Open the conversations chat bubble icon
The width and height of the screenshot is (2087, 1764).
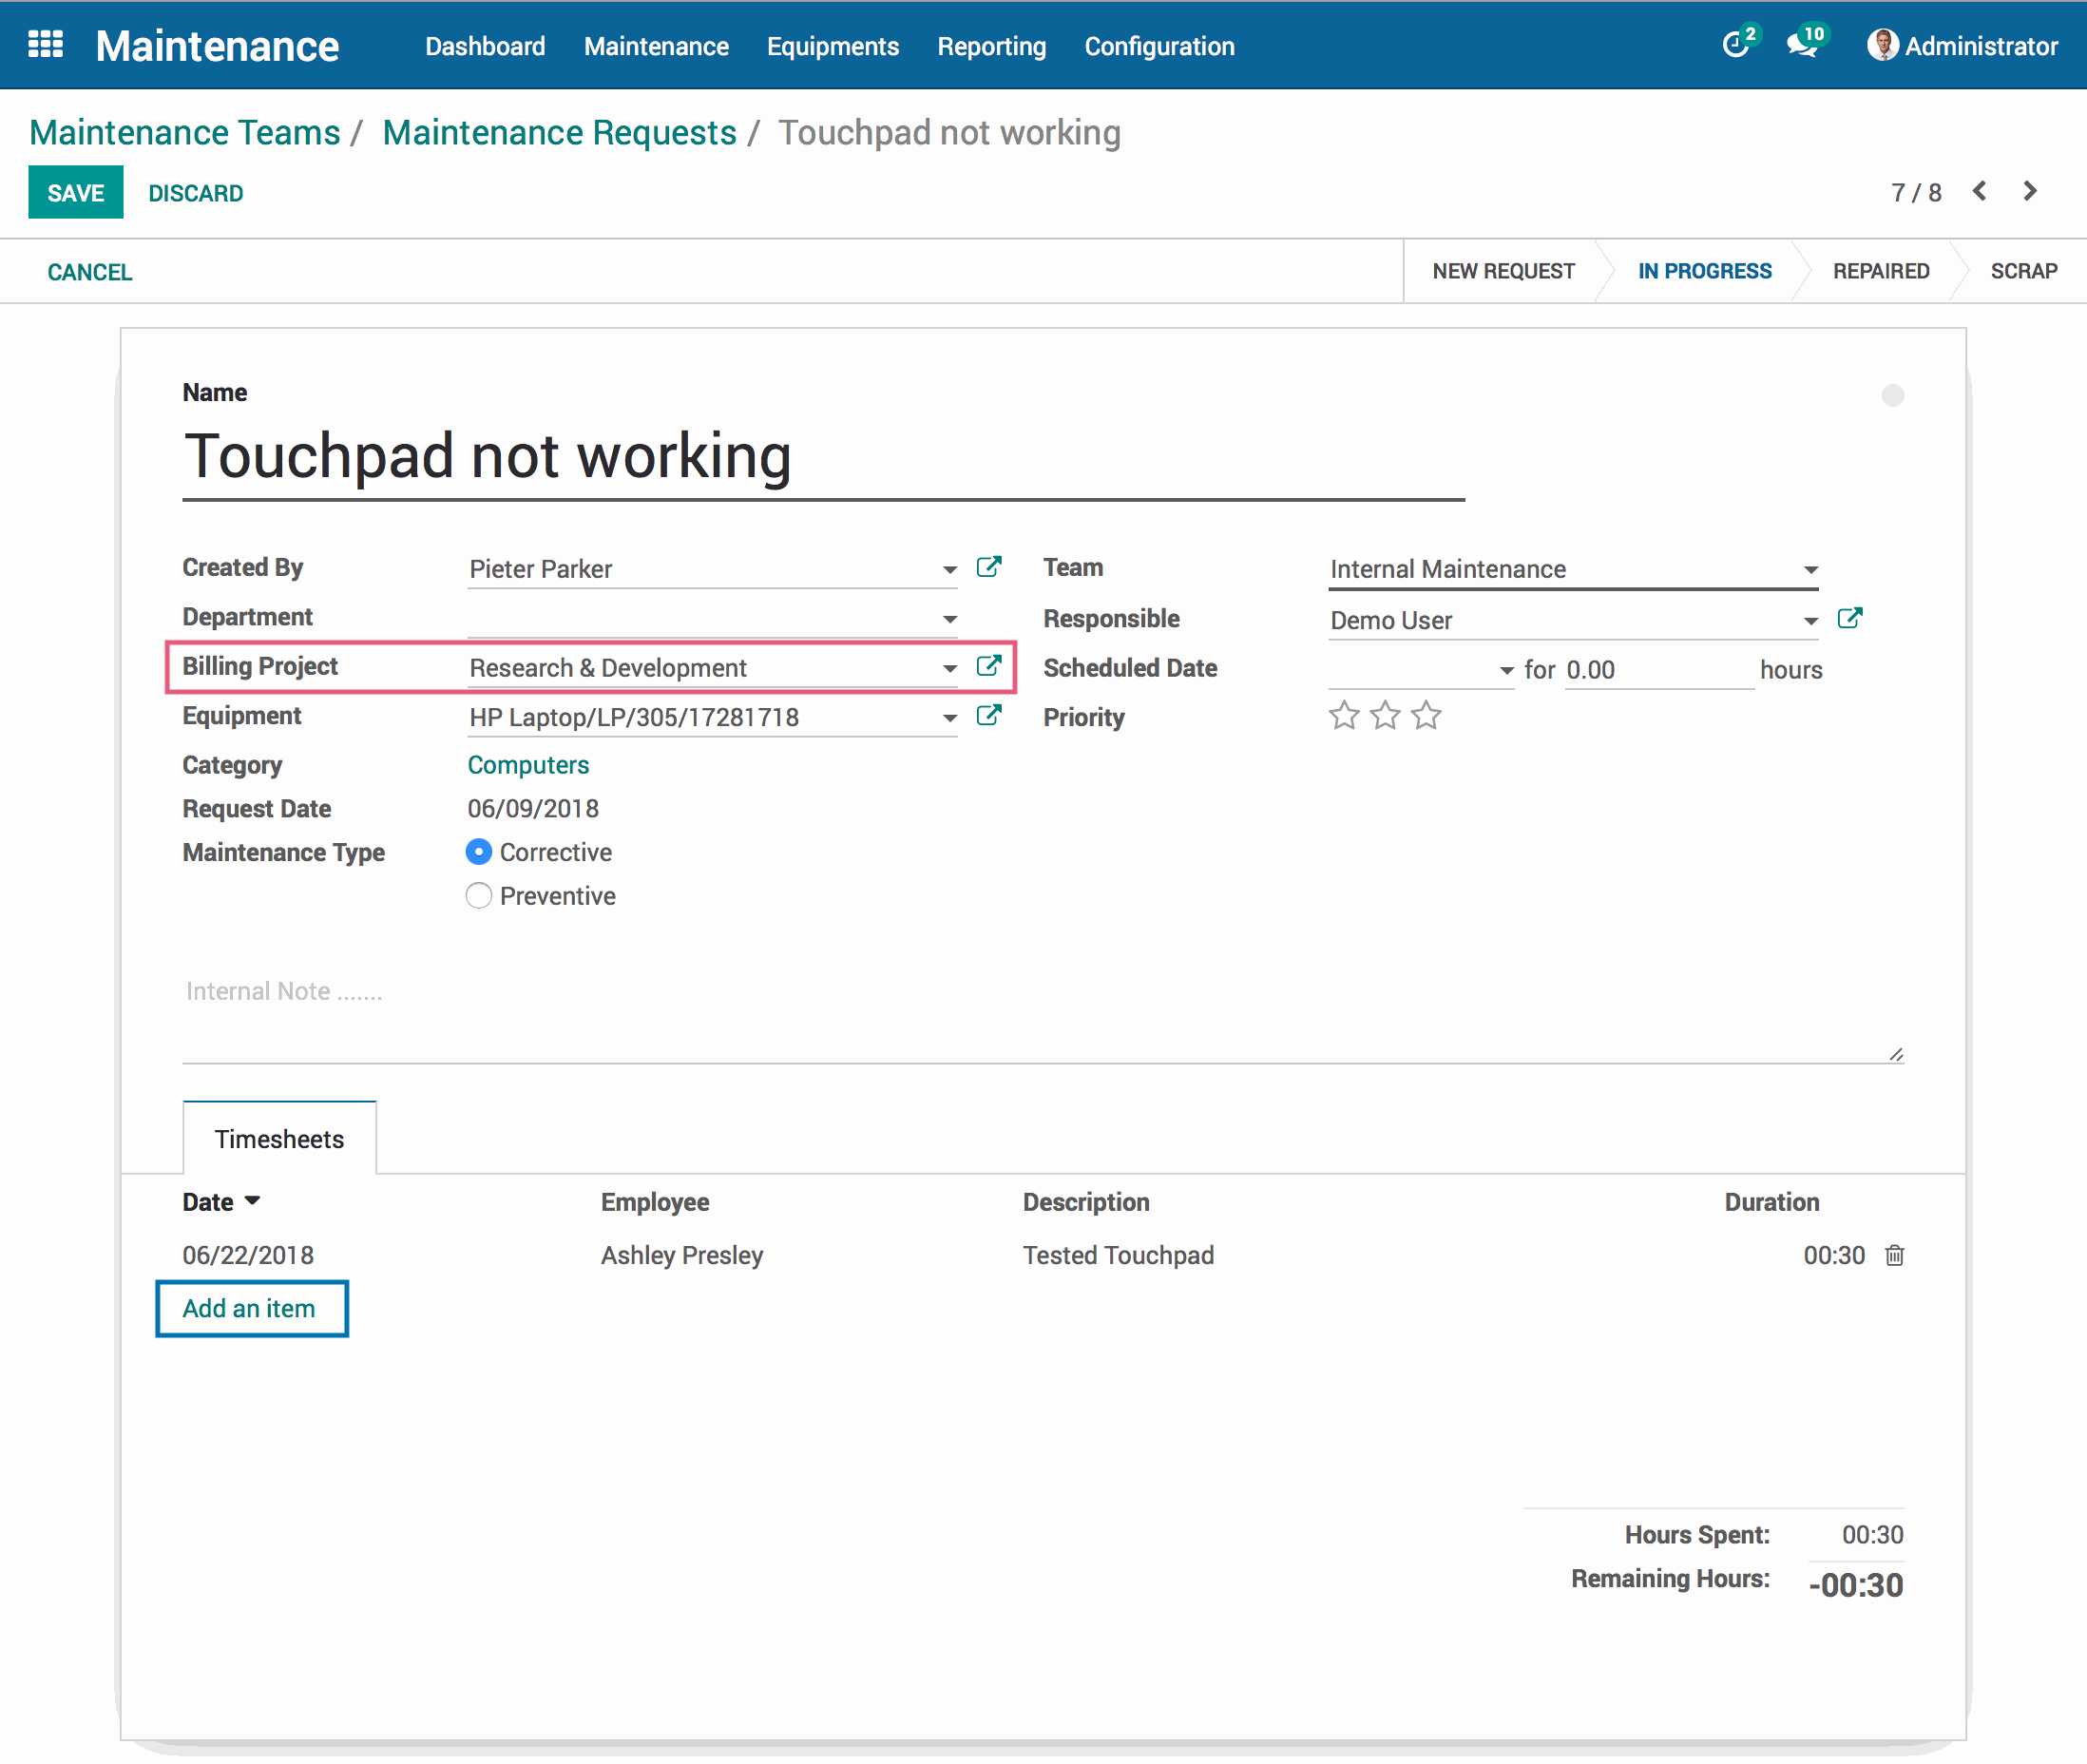1803,45
